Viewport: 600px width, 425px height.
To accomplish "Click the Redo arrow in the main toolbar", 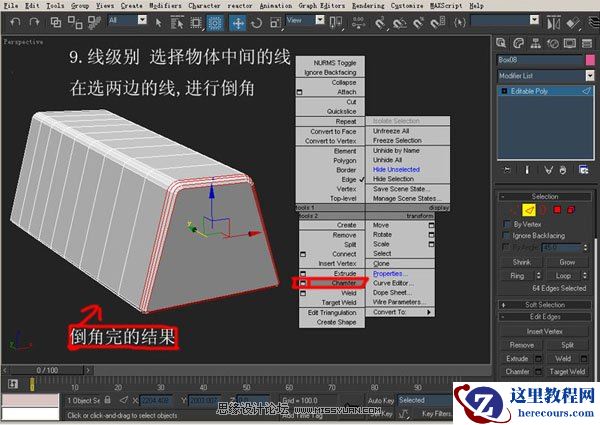I will tap(34, 23).
